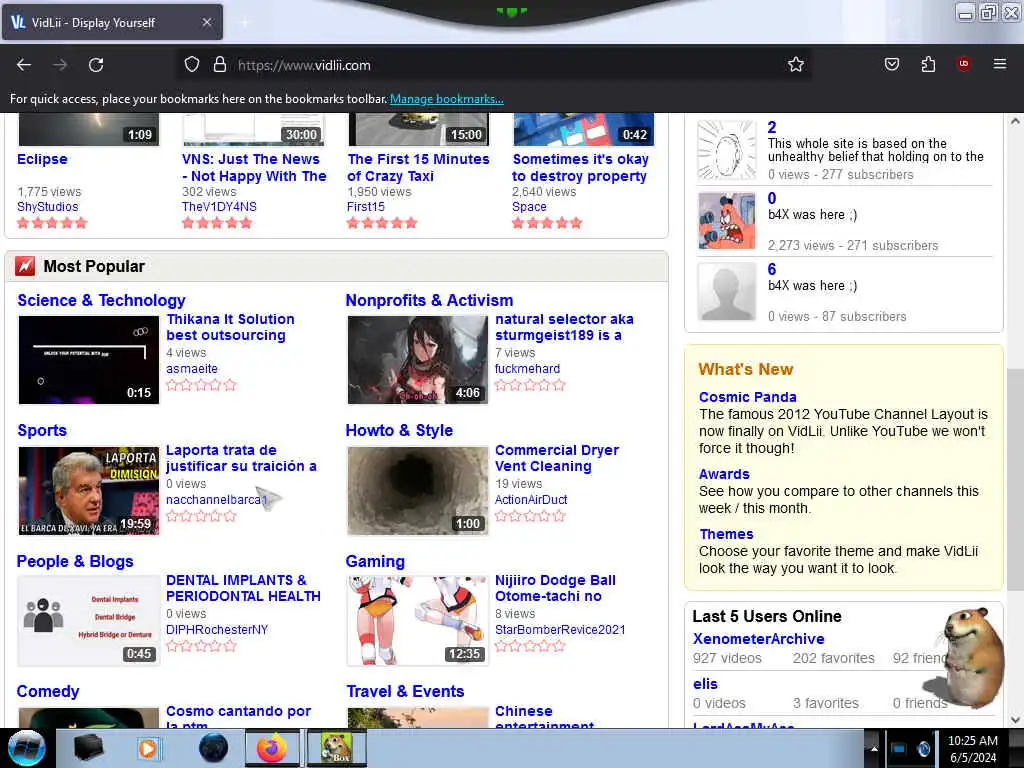Viewport: 1024px width, 768px height.
Task: Open the Pocket save icon
Action: (x=891, y=64)
